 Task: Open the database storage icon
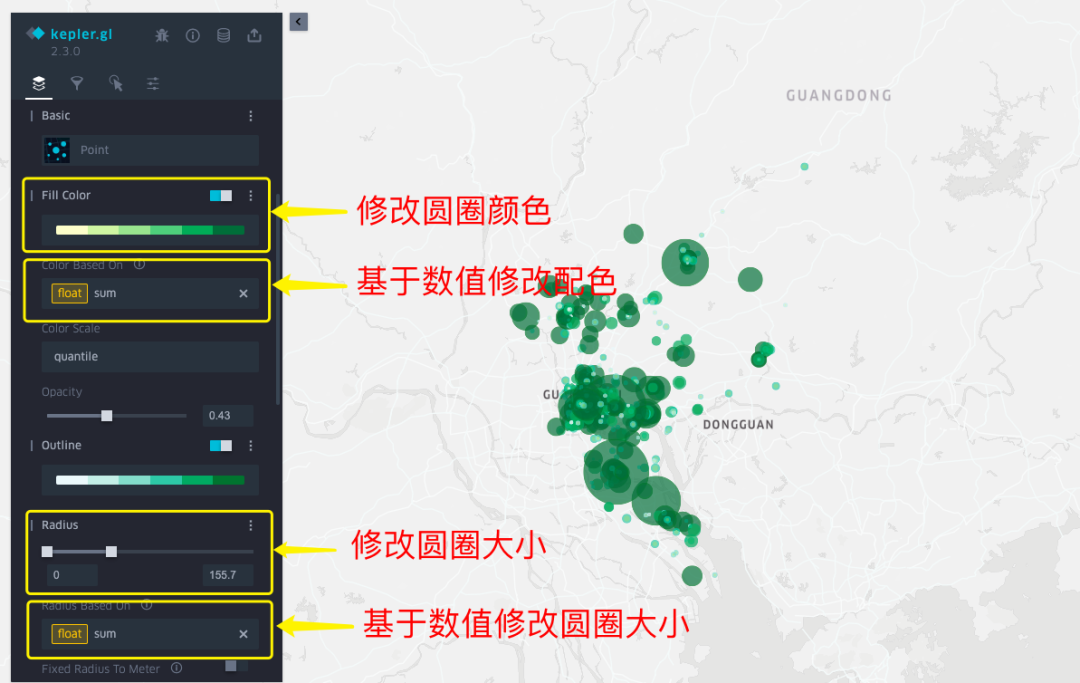(x=224, y=35)
